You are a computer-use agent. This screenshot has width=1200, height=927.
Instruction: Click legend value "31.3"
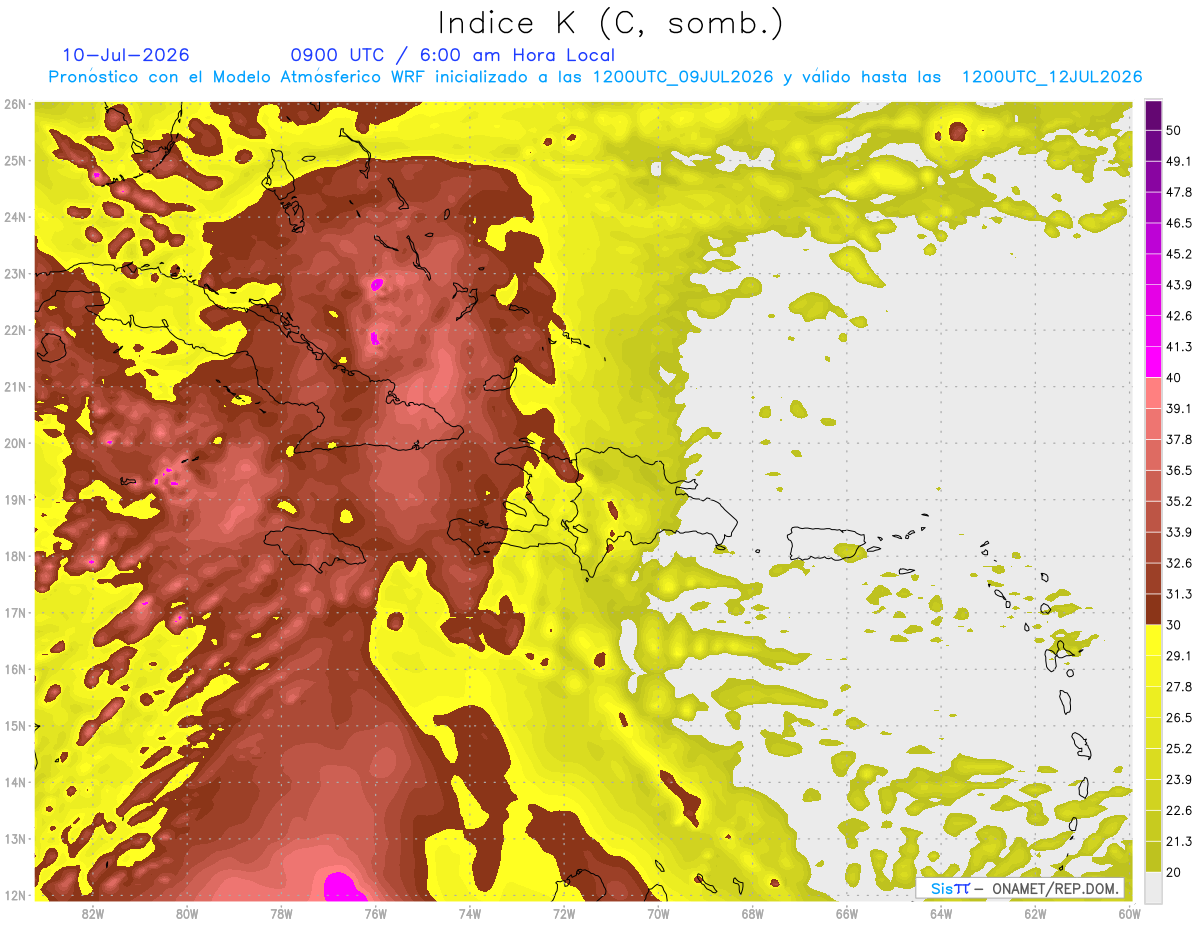[1178, 594]
